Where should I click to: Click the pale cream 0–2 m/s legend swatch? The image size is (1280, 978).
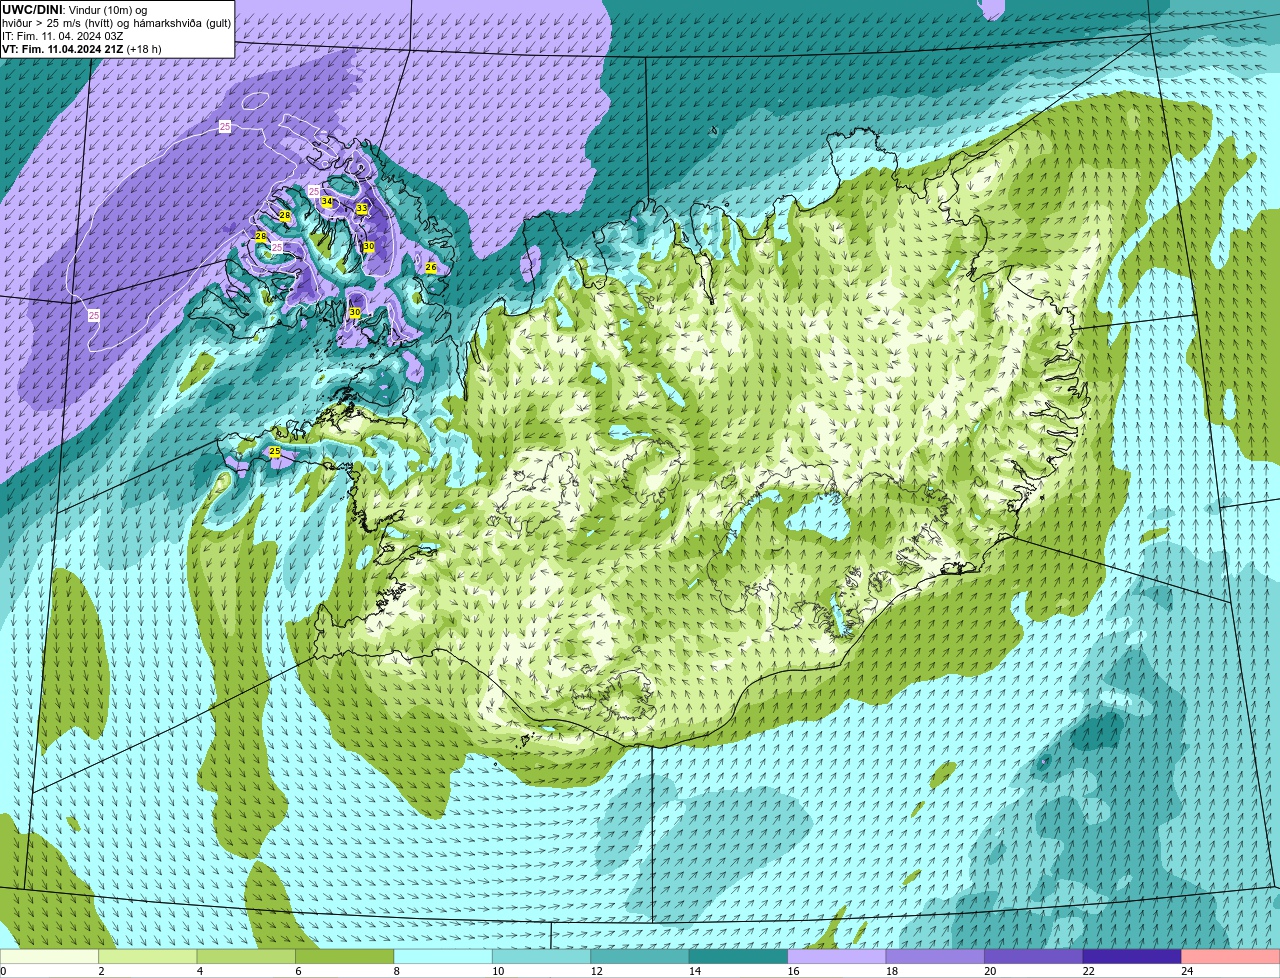(x=50, y=957)
